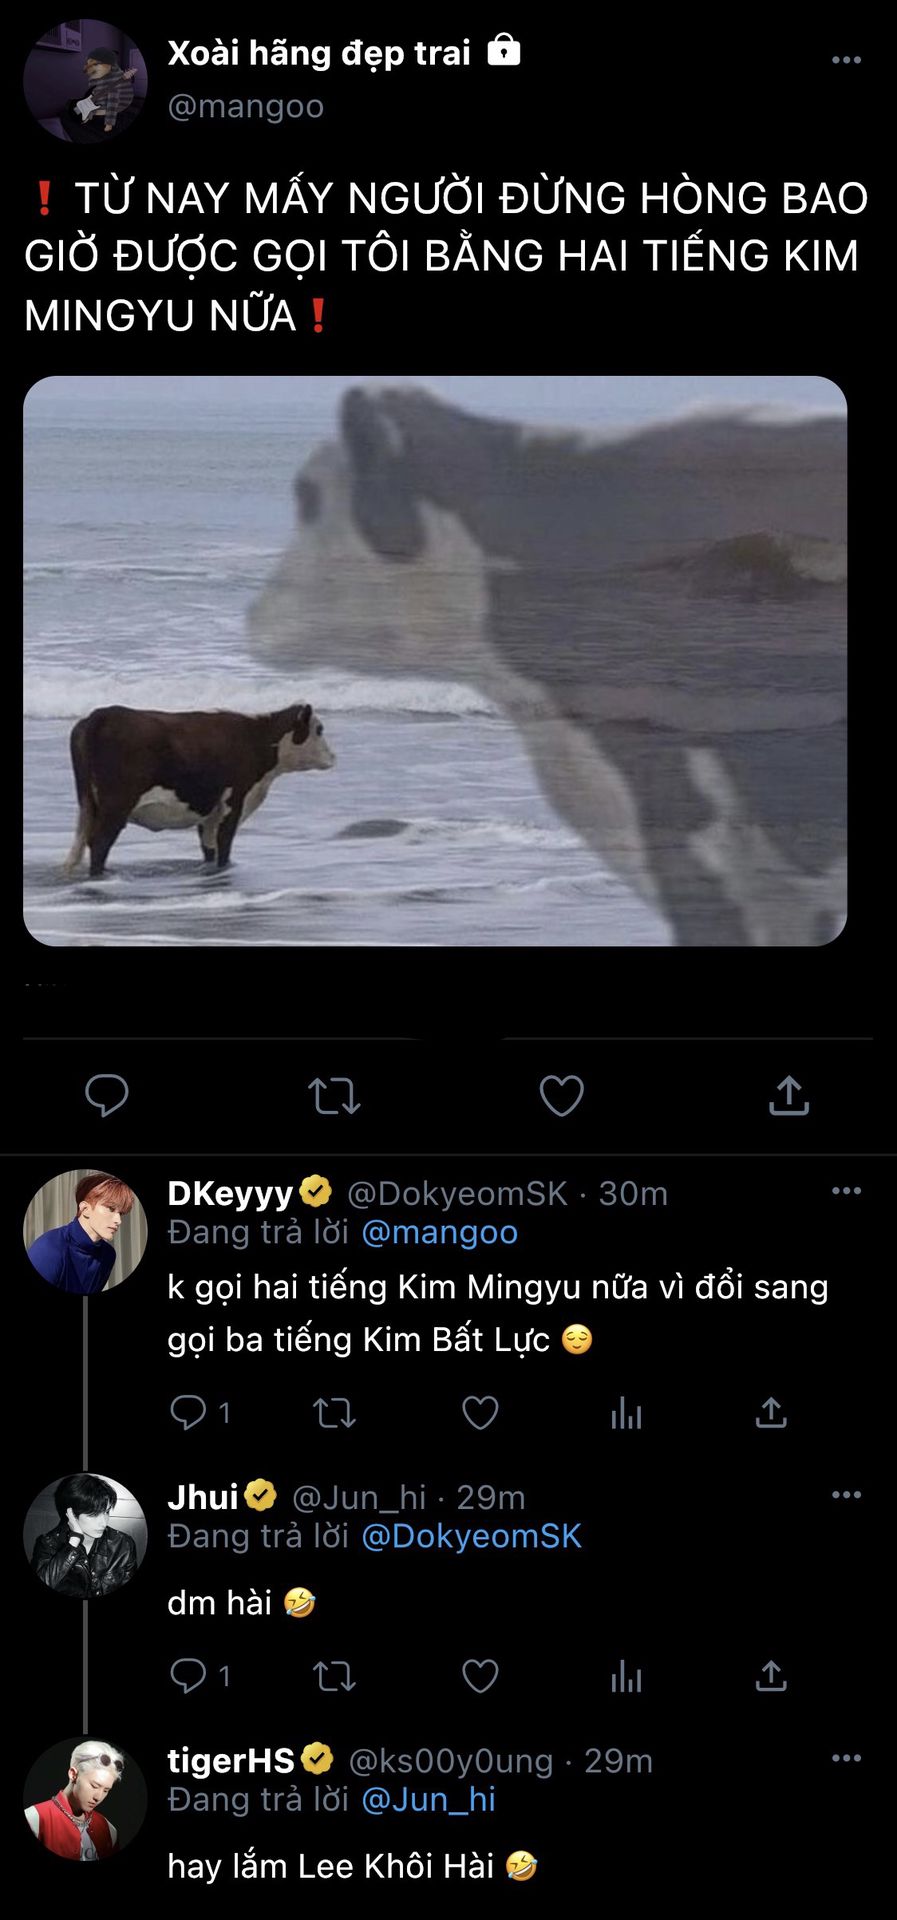
Task: Share DKeyyy's reply
Action: pyautogui.click(x=771, y=1413)
